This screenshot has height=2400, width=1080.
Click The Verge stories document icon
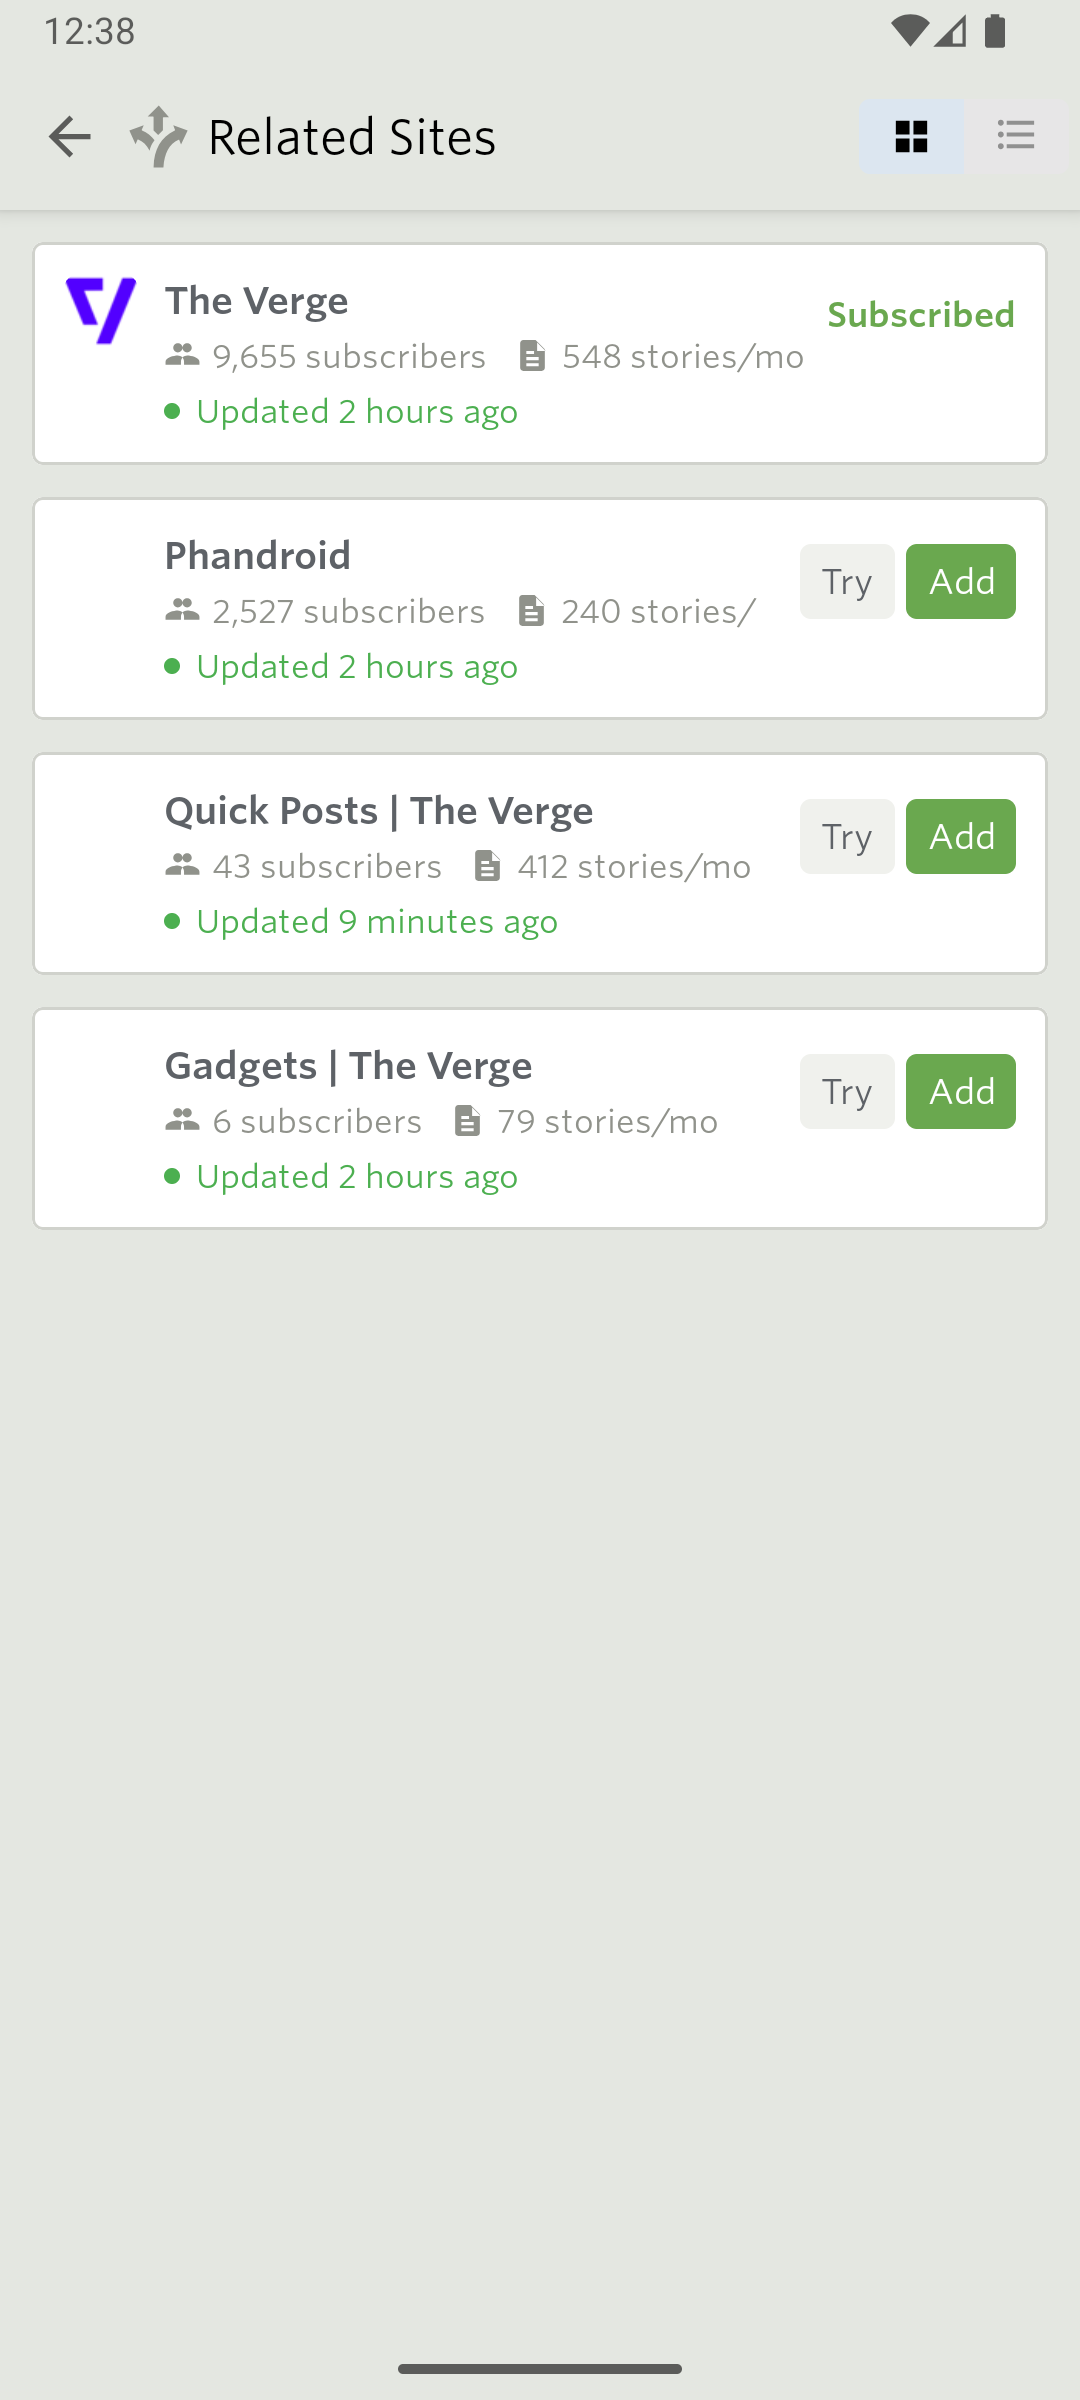(x=533, y=356)
